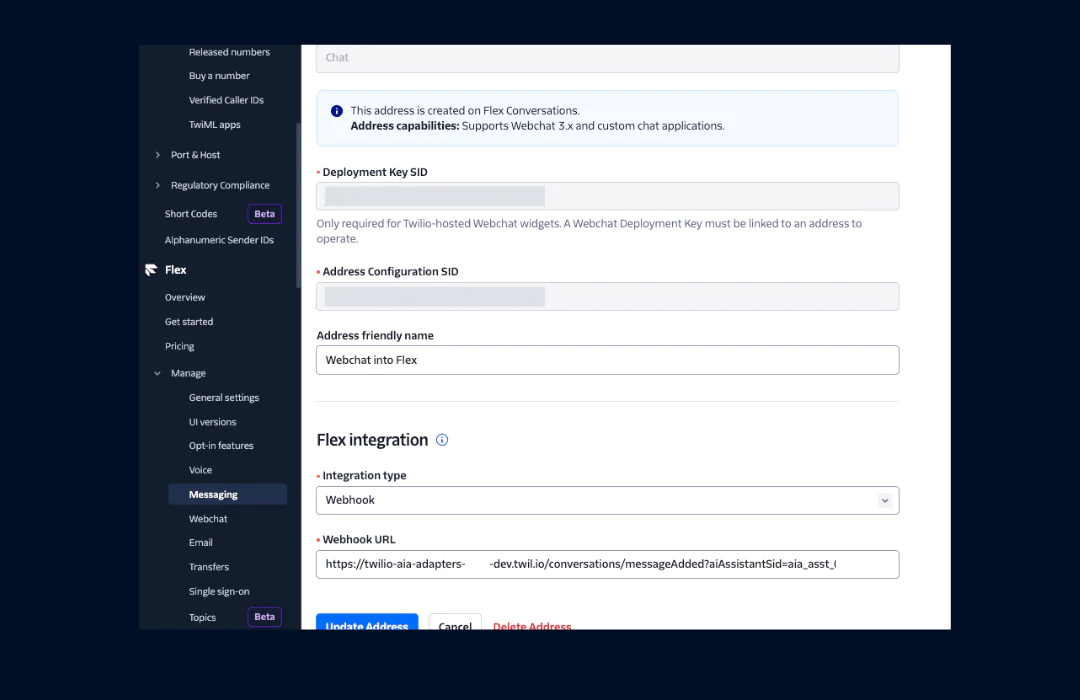Click the info icon in the address notice
The height and width of the screenshot is (700, 1080).
(337, 111)
